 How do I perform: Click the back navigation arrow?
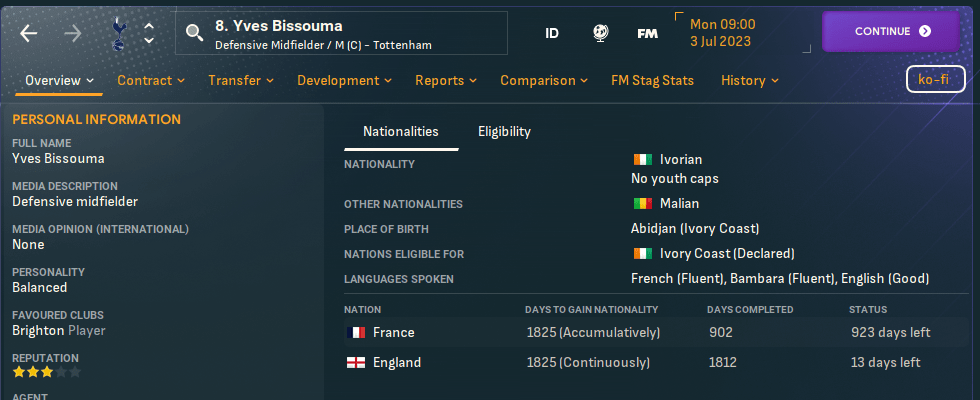28,33
